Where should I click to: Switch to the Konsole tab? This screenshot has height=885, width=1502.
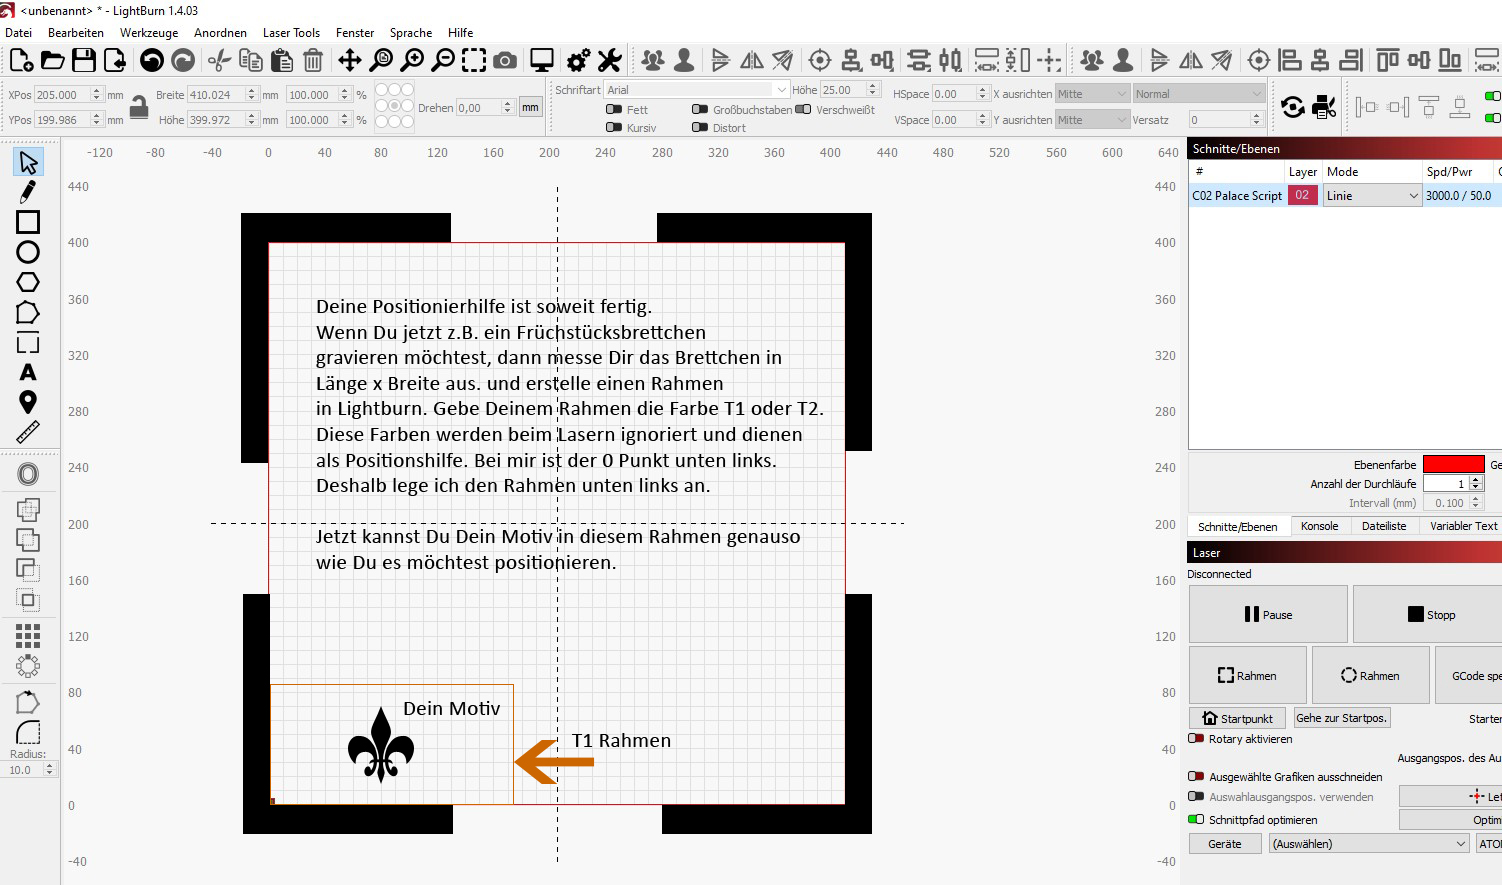pyautogui.click(x=1319, y=526)
